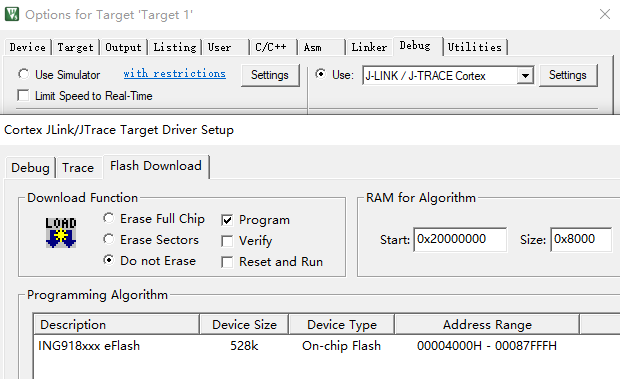Image resolution: width=620 pixels, height=379 pixels.
Task: Enable the Verify checkbox
Action: tap(227, 241)
